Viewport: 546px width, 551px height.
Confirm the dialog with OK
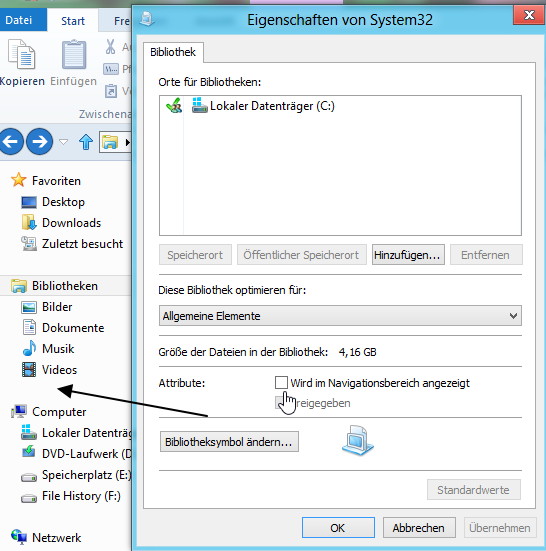point(338,527)
